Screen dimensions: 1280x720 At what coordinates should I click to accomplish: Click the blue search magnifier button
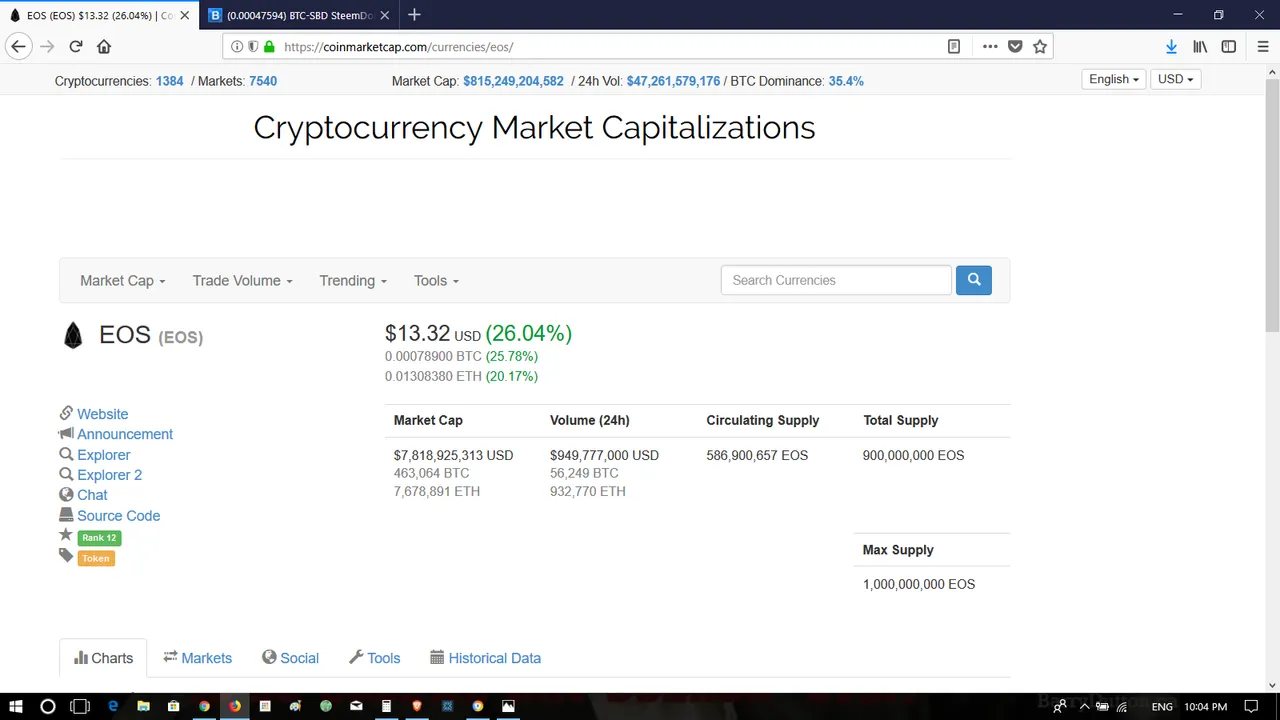point(973,280)
